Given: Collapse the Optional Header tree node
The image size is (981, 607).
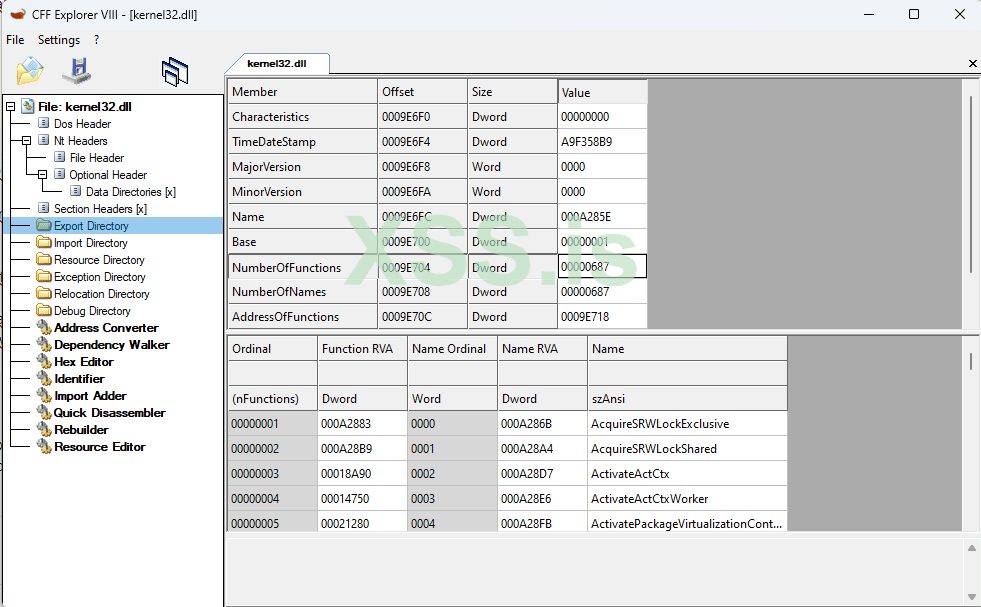Looking at the screenshot, I should (43, 175).
